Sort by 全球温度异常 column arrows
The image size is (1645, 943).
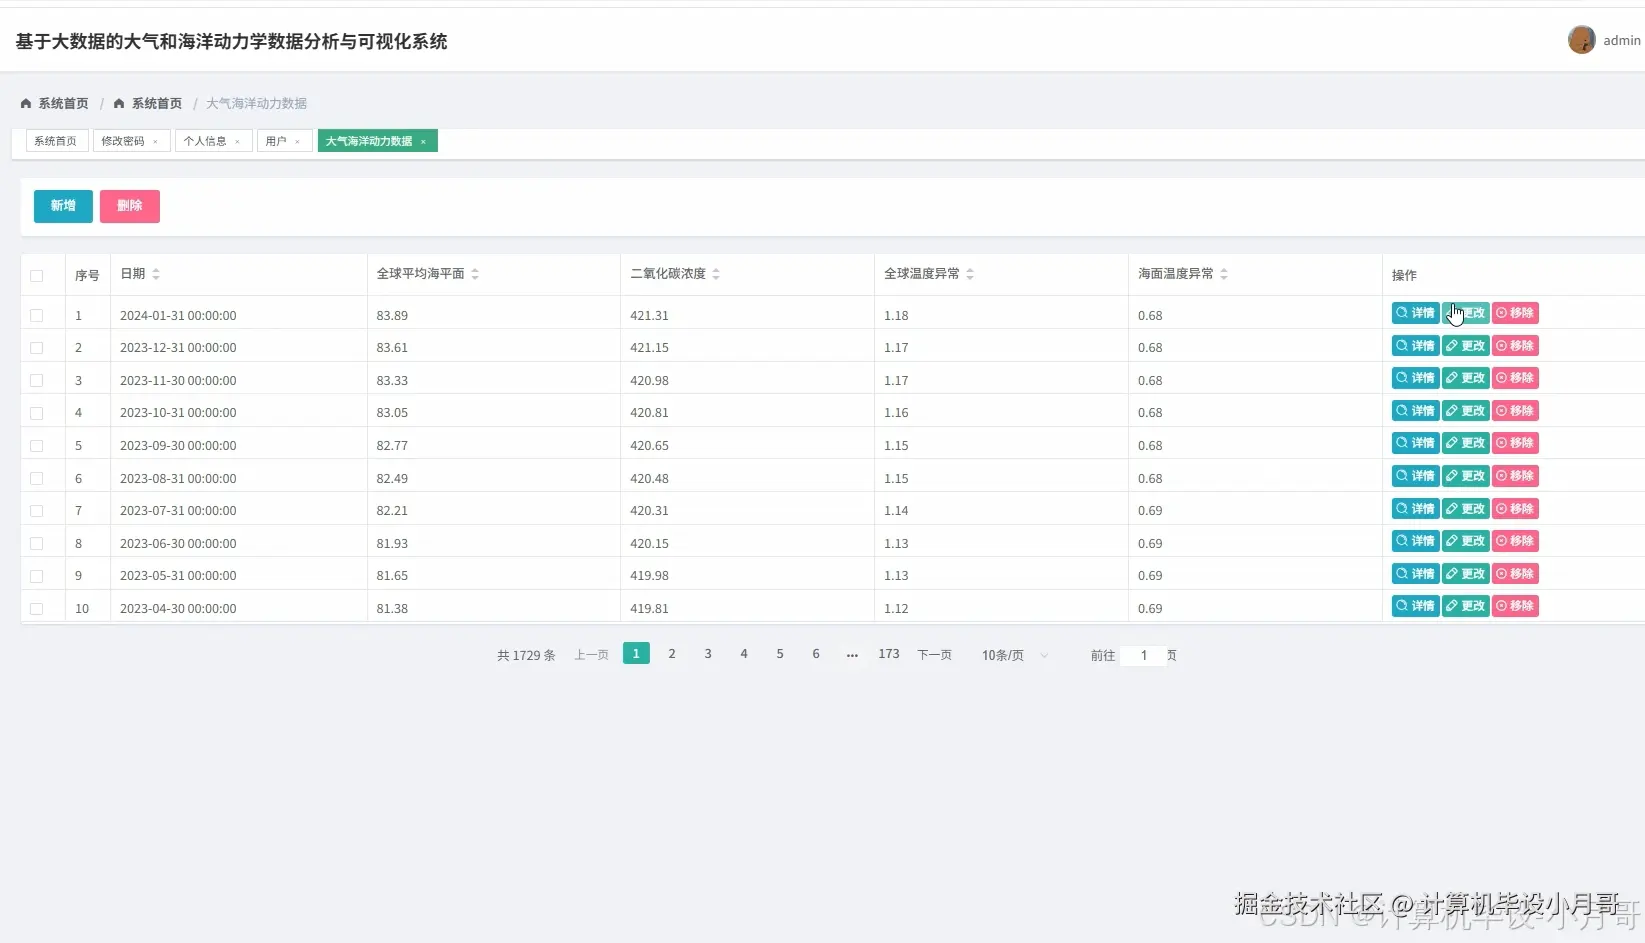coord(970,274)
